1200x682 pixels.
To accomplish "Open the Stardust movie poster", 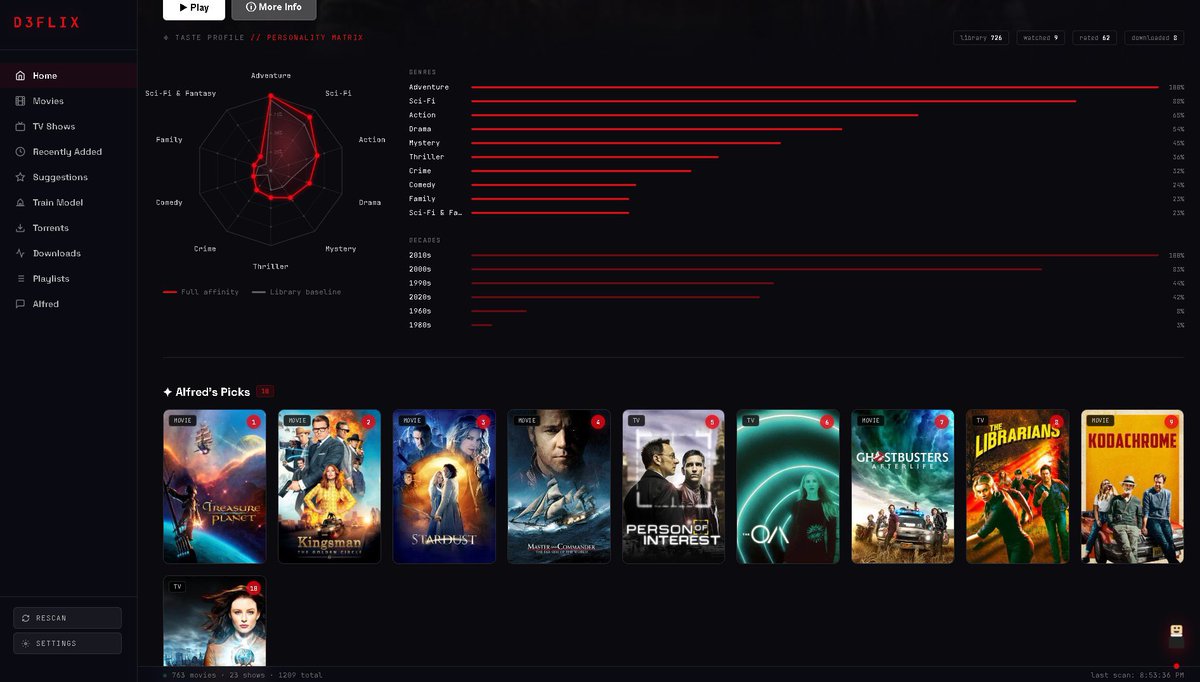I will pos(444,486).
